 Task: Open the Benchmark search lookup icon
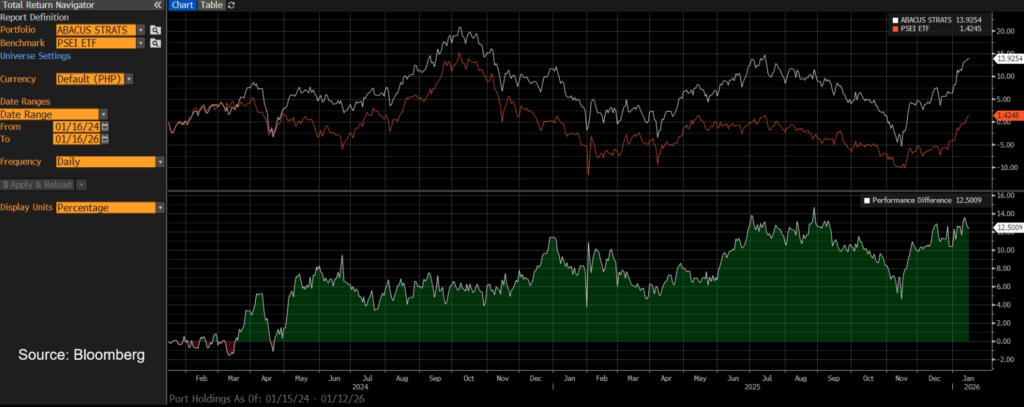[155, 43]
